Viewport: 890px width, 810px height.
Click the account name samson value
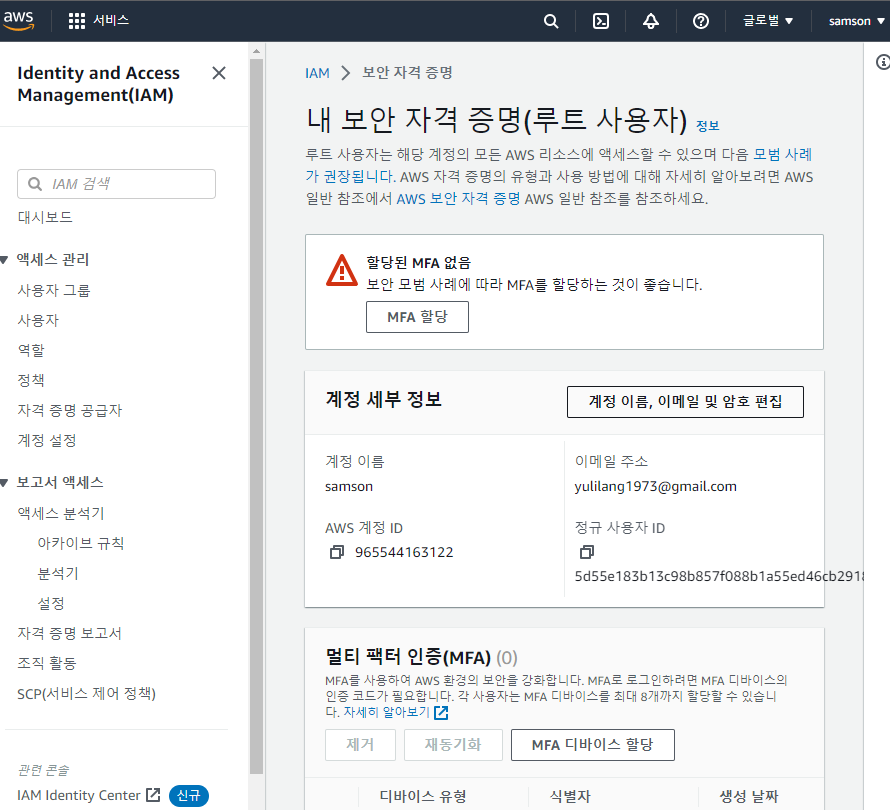coord(349,486)
